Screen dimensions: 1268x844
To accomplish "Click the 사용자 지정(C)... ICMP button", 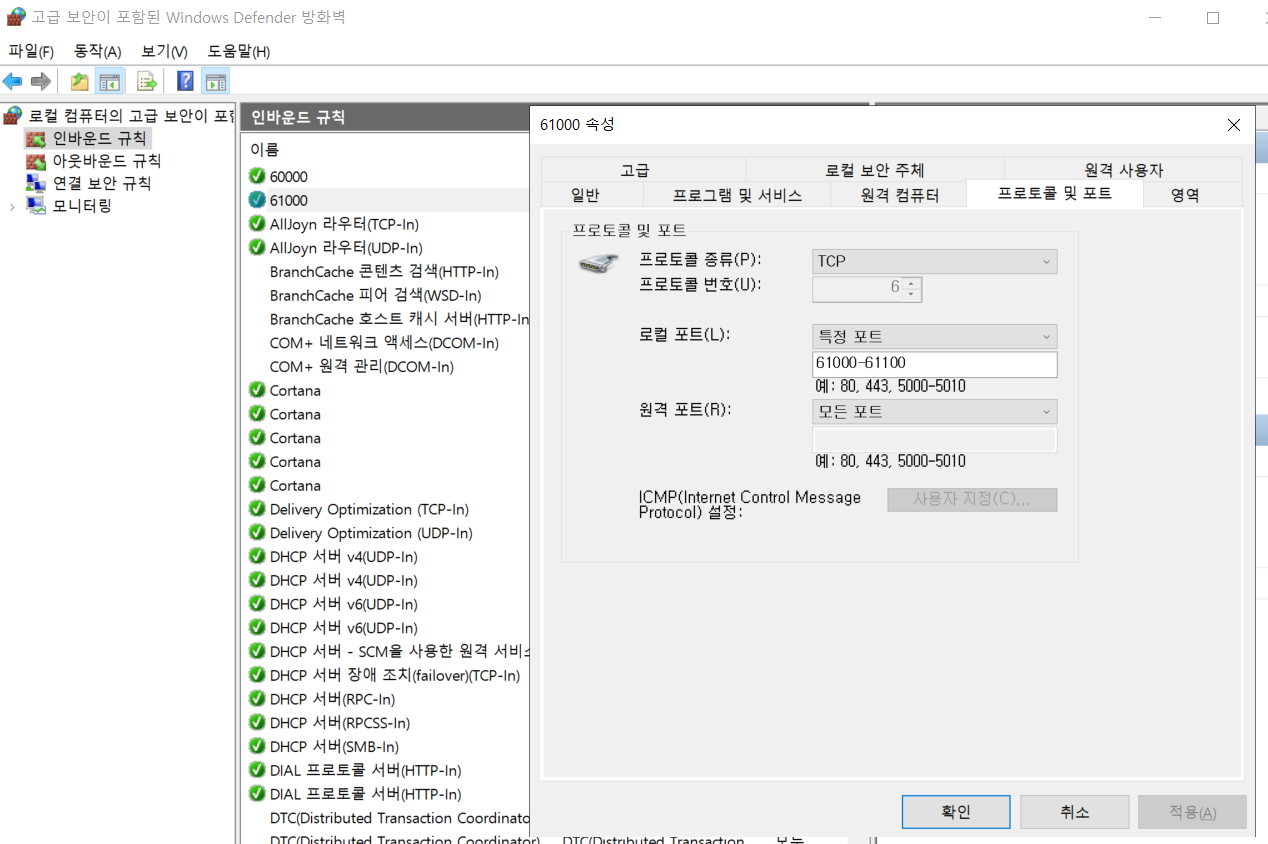I will pyautogui.click(x=972, y=499).
